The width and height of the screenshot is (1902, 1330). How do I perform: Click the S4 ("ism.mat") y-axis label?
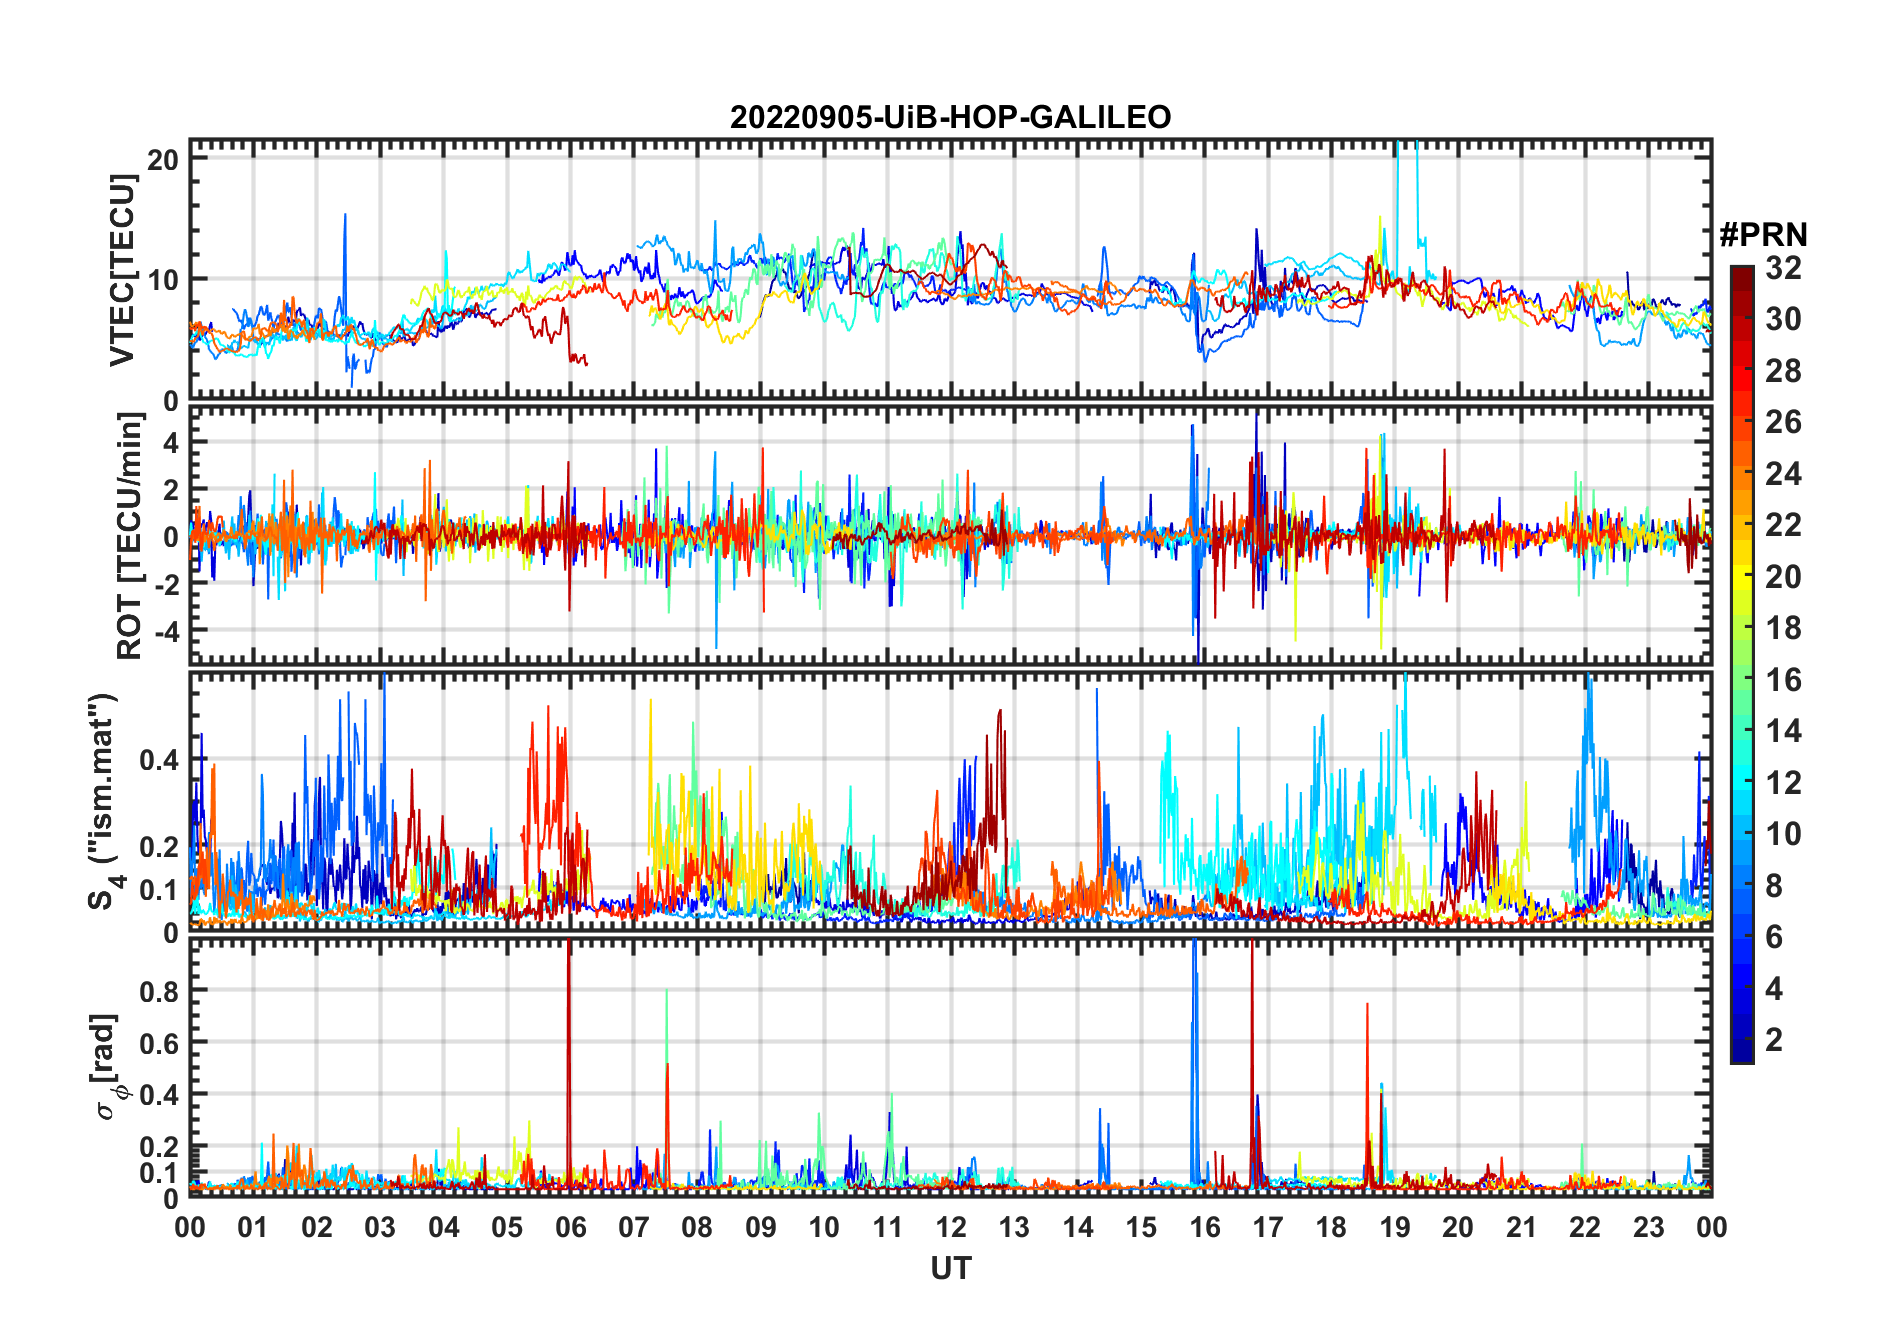pyautogui.click(x=104, y=801)
